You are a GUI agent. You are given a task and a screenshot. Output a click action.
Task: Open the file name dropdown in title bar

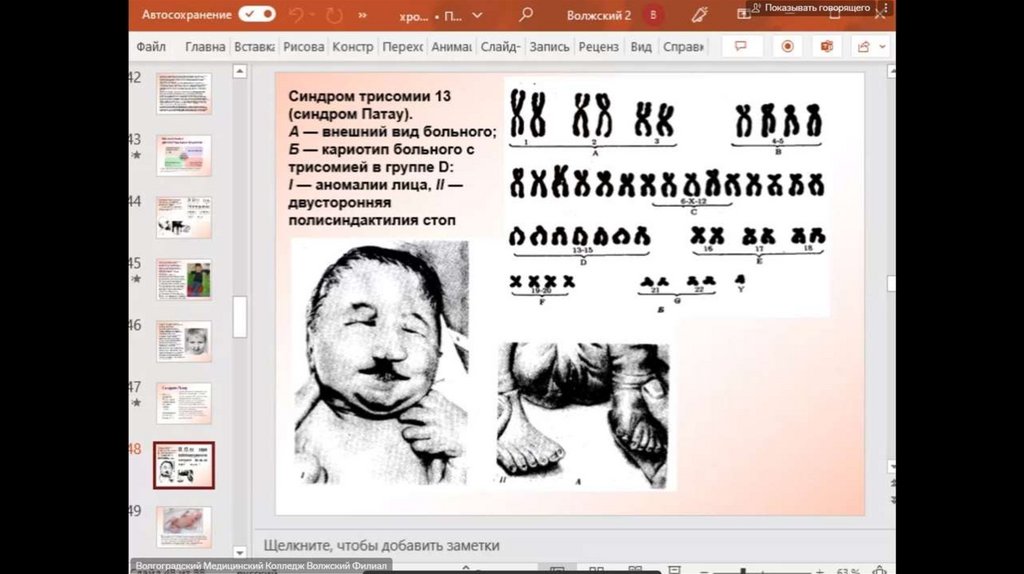tap(476, 16)
